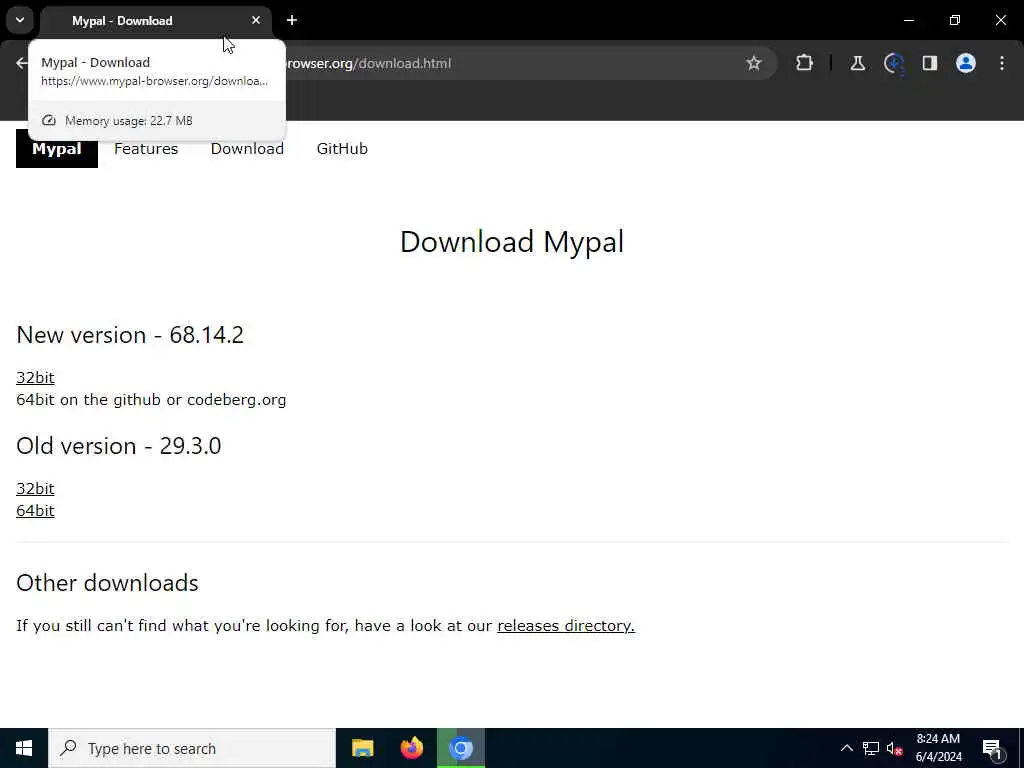Download new version 68.14.2 32bit

(x=35, y=377)
